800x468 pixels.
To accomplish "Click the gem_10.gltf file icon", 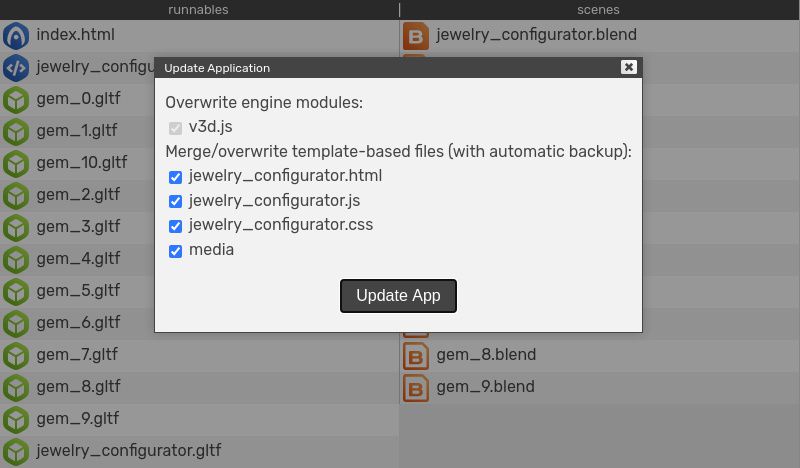I will (x=16, y=164).
